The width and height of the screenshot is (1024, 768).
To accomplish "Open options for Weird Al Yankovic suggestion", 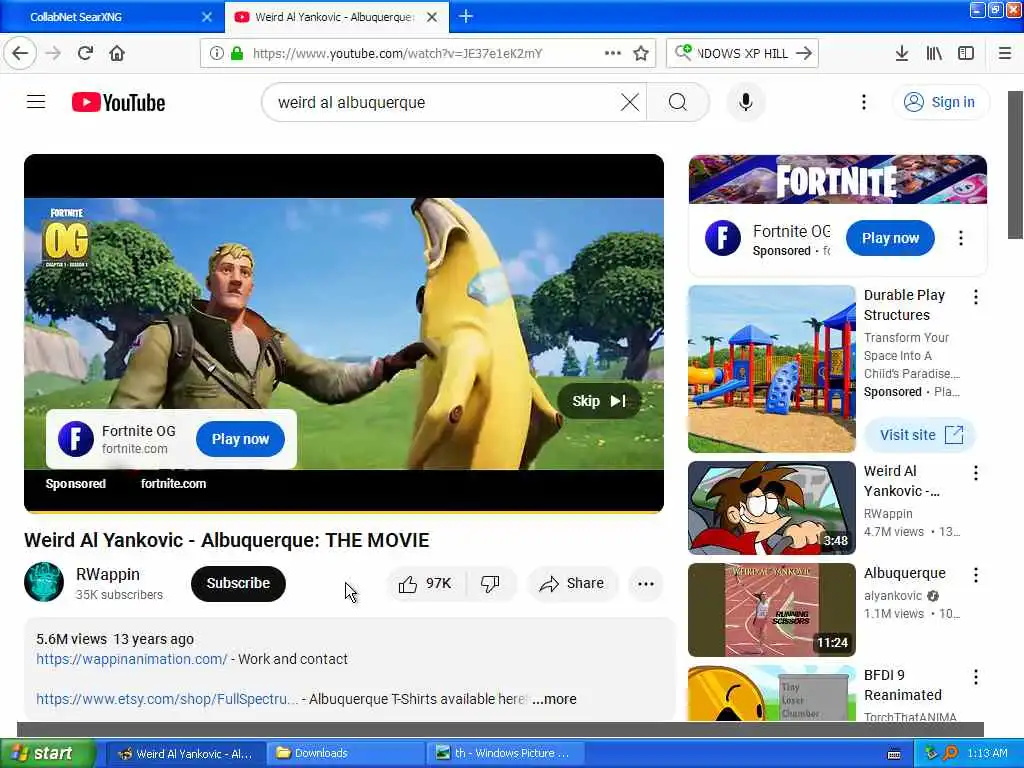I will 976,473.
